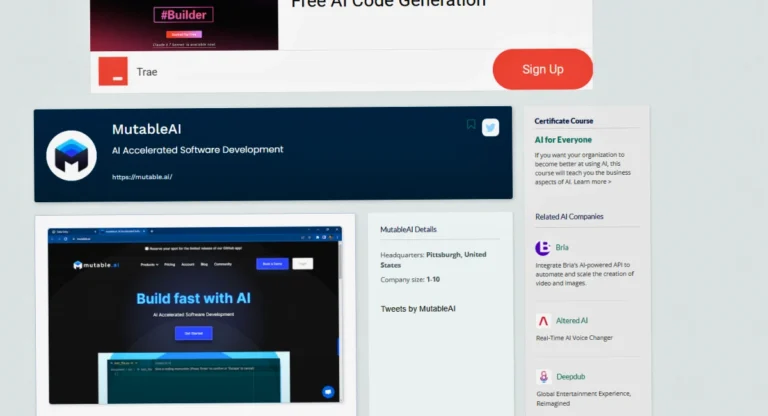The width and height of the screenshot is (768, 416).
Task: Click the Trae advertiser name
Action: [x=147, y=72]
